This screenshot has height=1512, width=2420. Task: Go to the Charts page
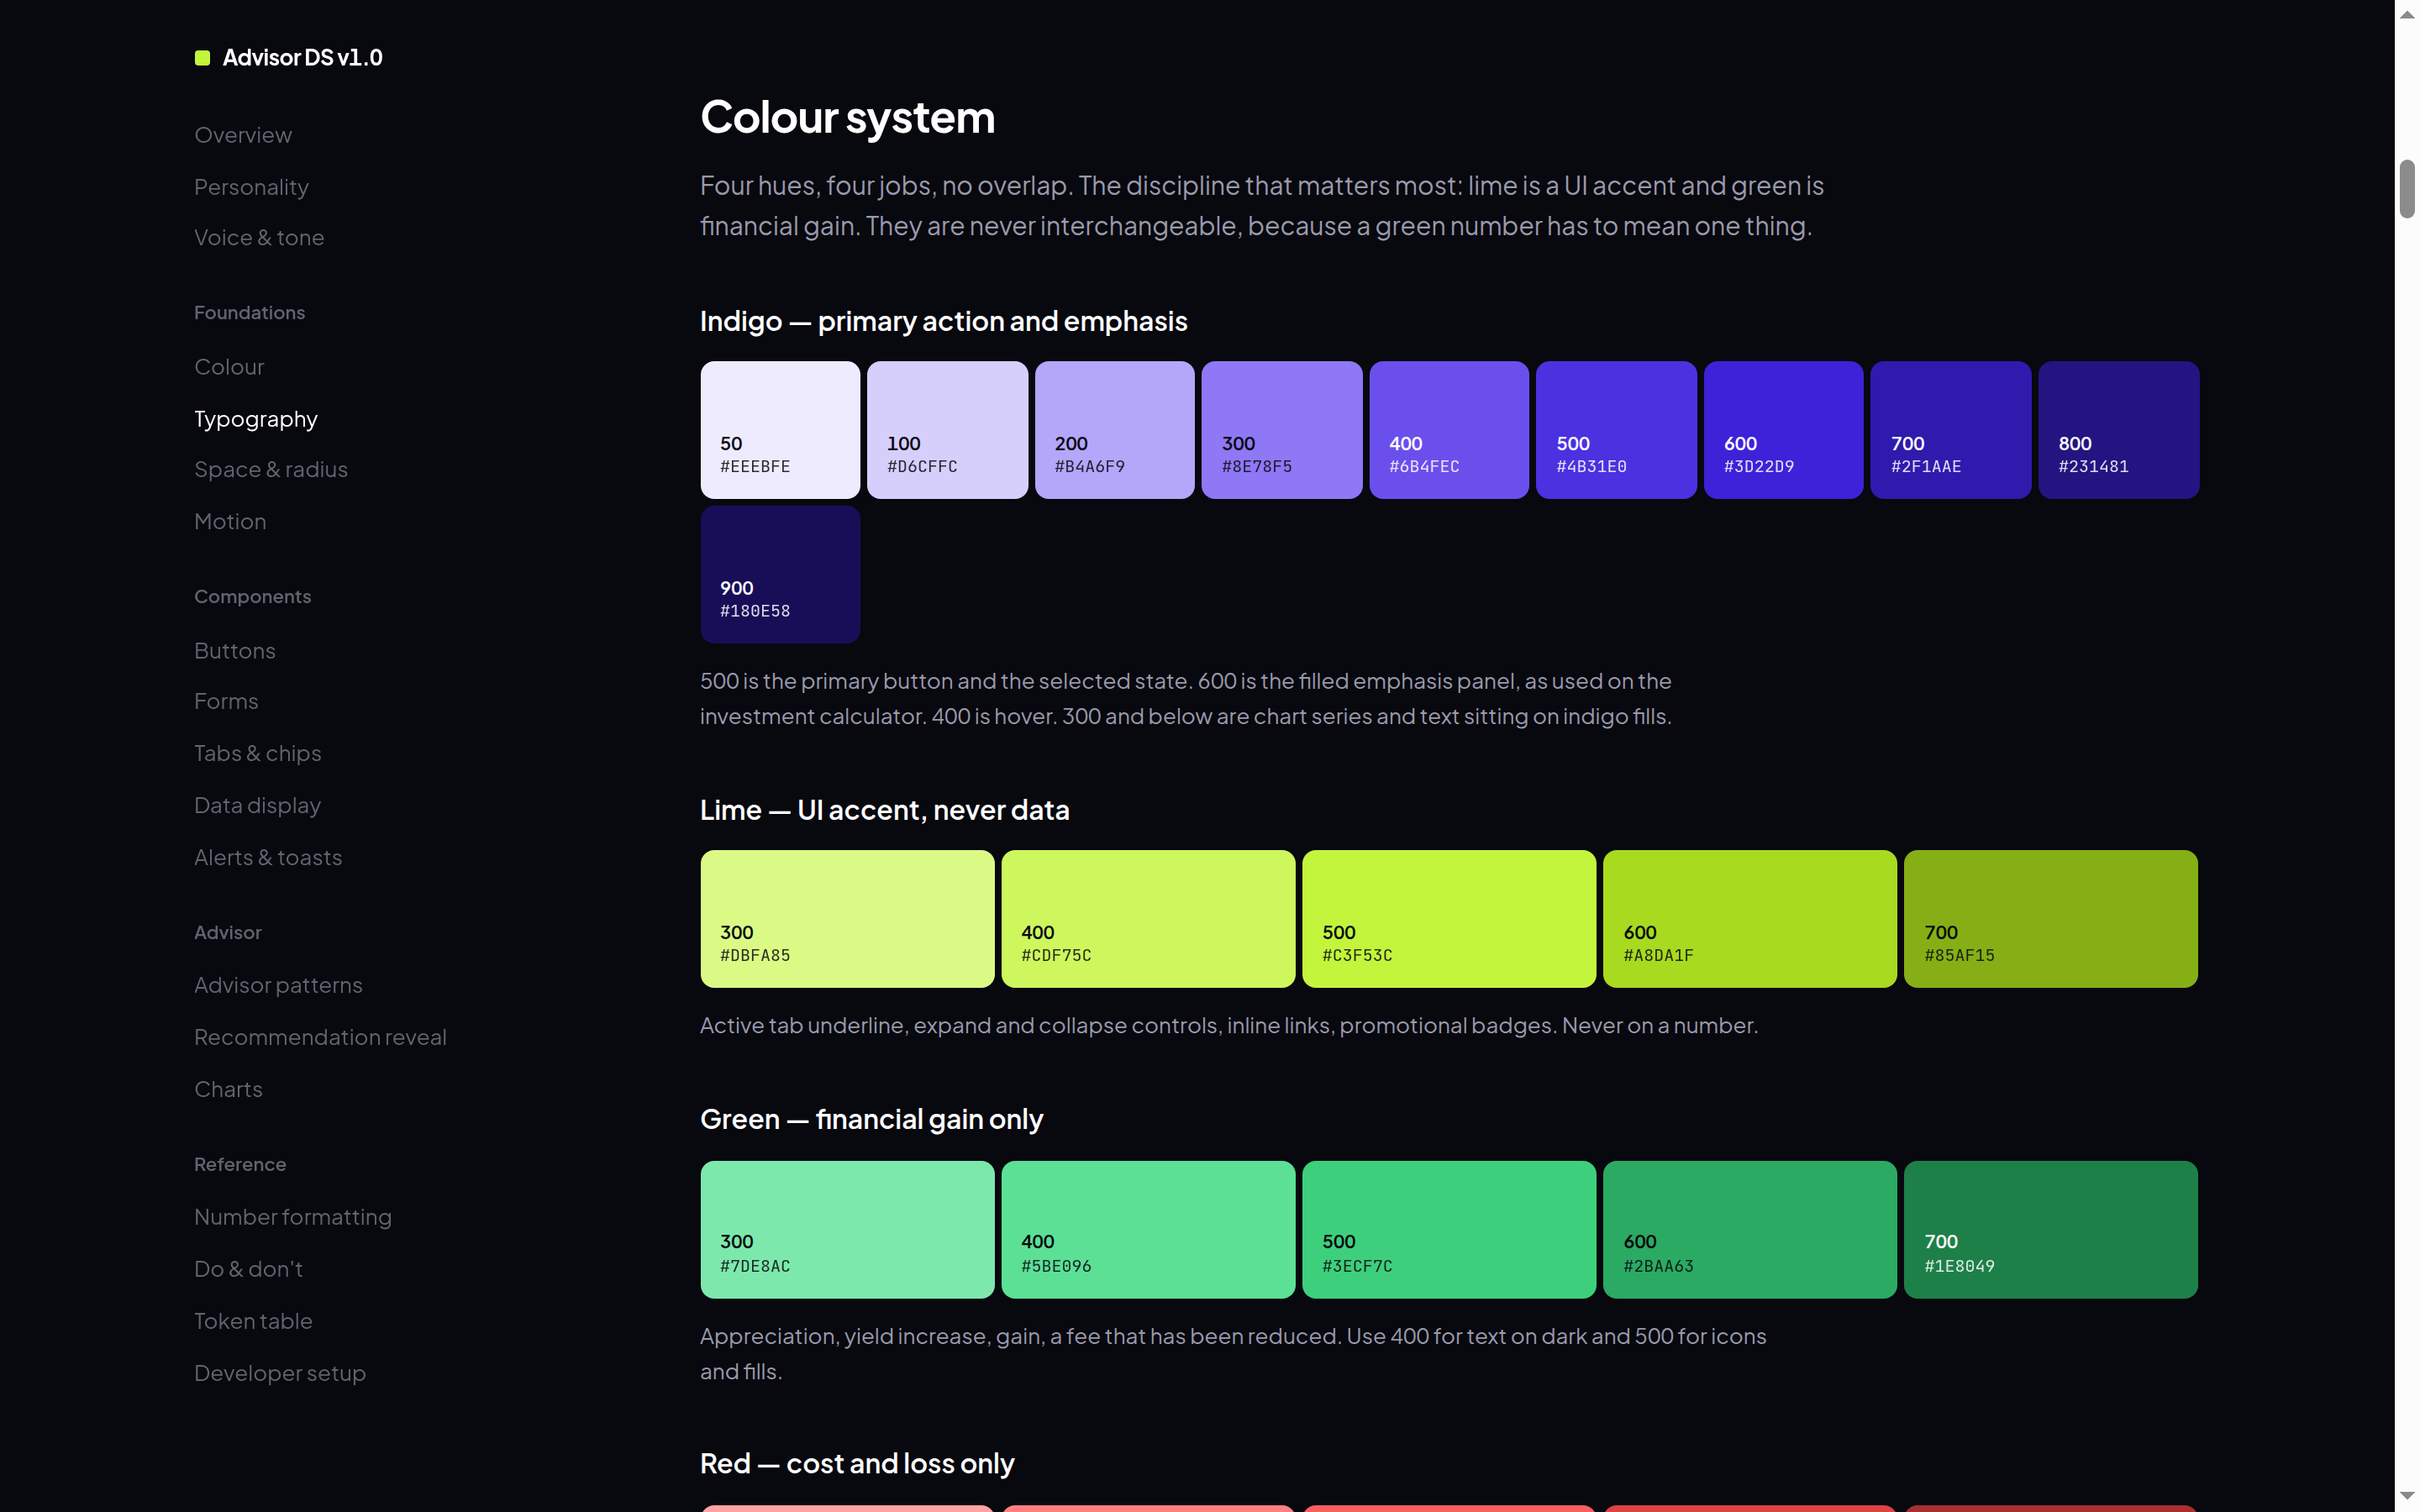tap(228, 1089)
